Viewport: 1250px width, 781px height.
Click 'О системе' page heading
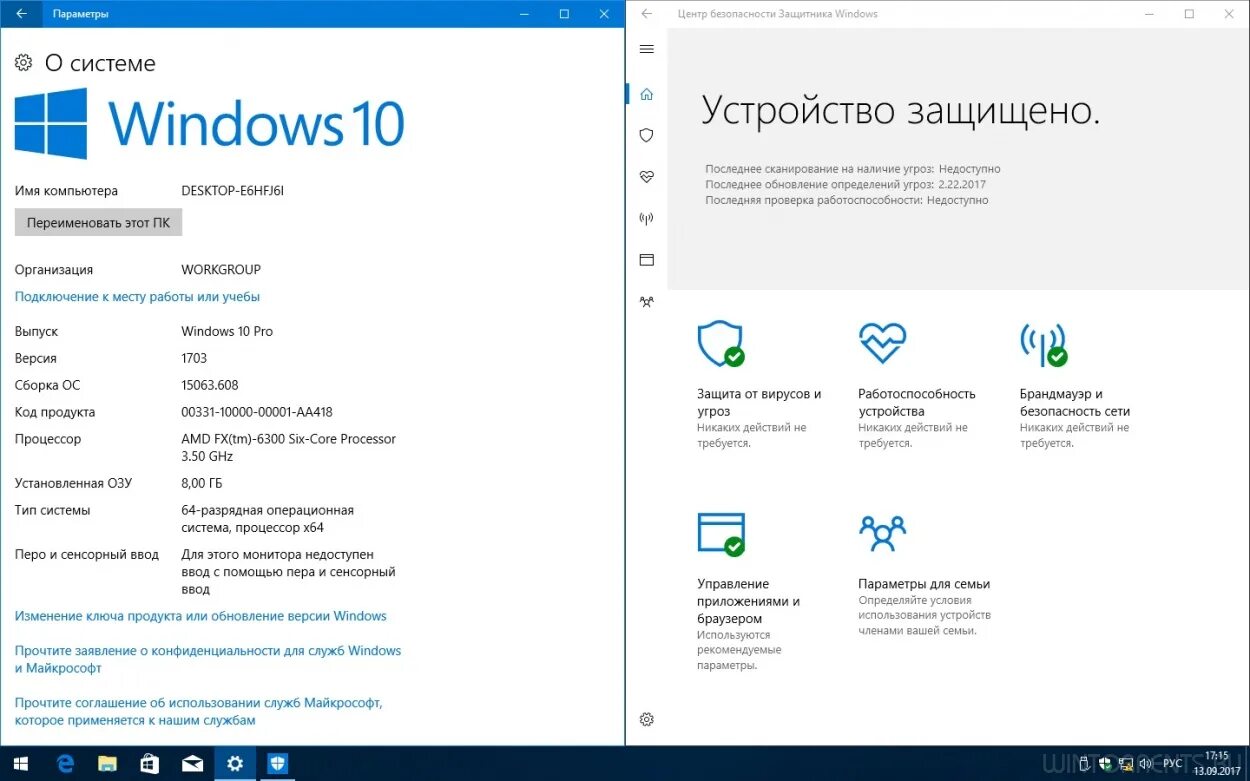(x=100, y=63)
